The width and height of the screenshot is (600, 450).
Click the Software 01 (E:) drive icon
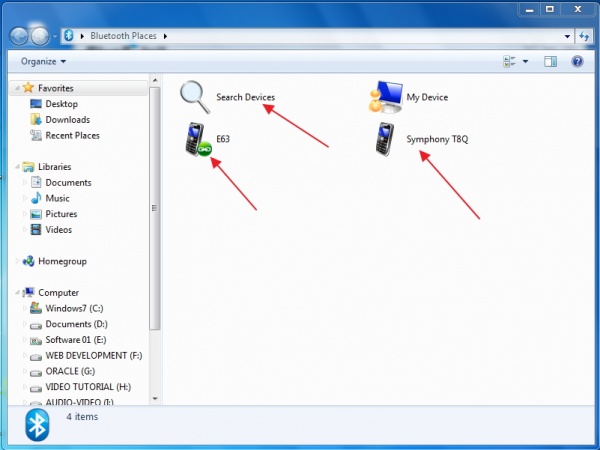(x=36, y=340)
